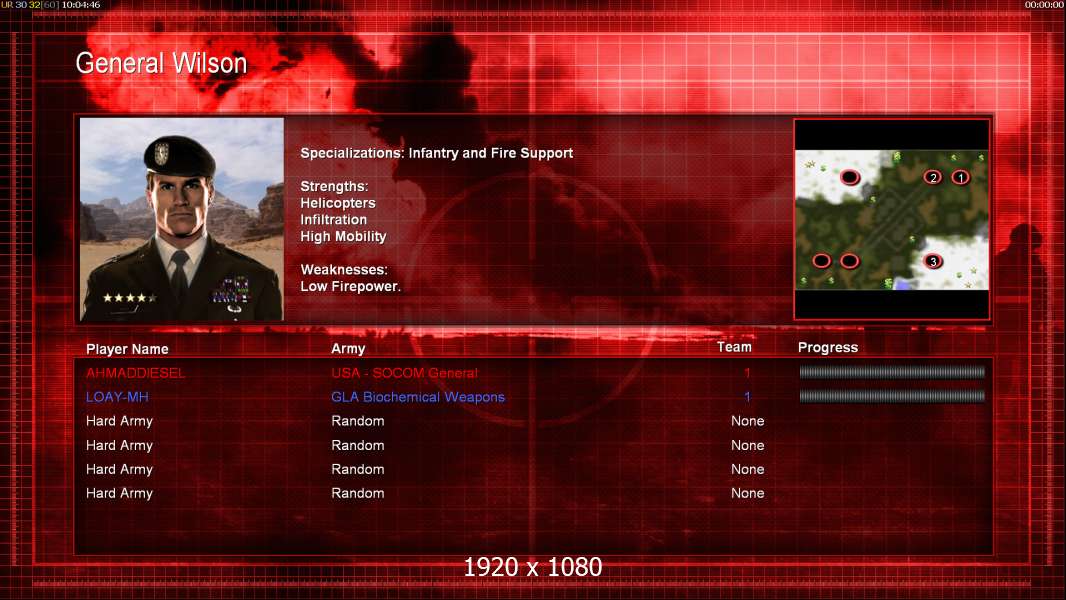Click the "10:04:46" clock readout

click(81, 5)
